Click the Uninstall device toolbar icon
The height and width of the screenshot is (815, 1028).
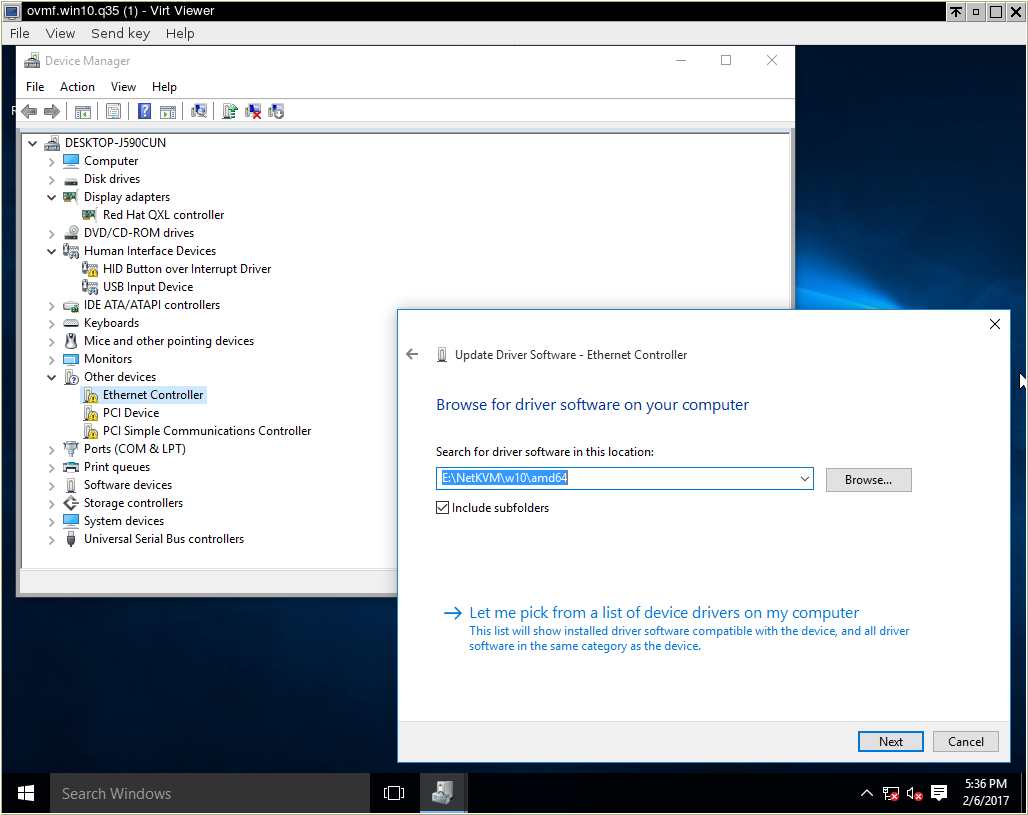253,111
